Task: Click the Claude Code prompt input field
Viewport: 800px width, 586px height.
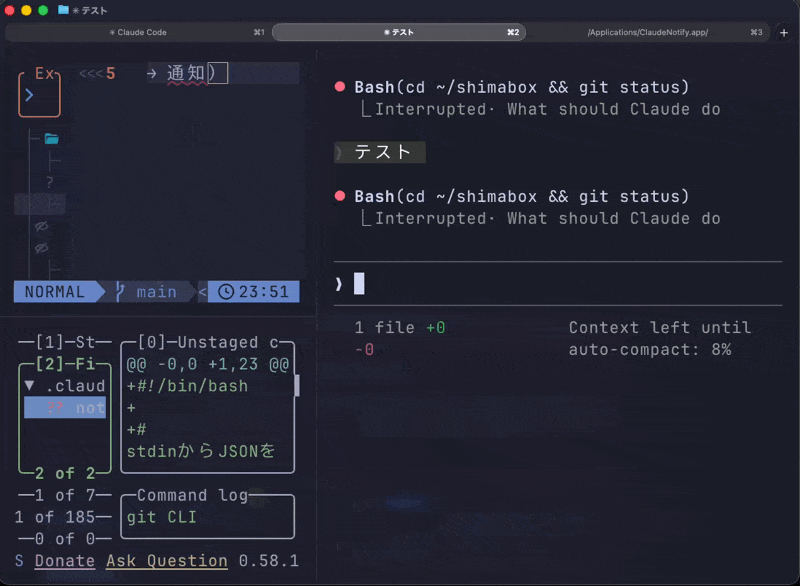Action: [x=560, y=284]
